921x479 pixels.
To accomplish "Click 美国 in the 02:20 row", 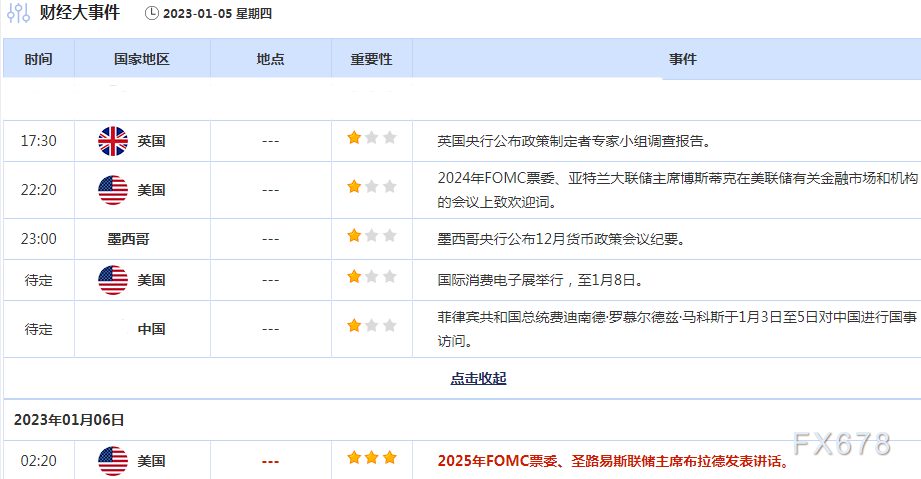I will (x=151, y=461).
